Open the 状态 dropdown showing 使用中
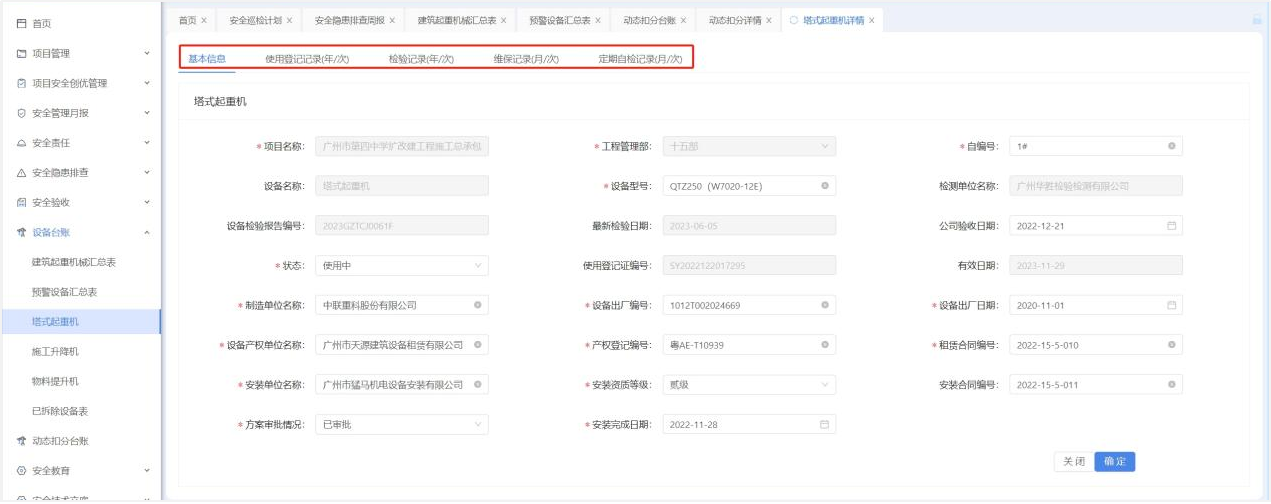This screenshot has width=1271, height=504. 401,266
